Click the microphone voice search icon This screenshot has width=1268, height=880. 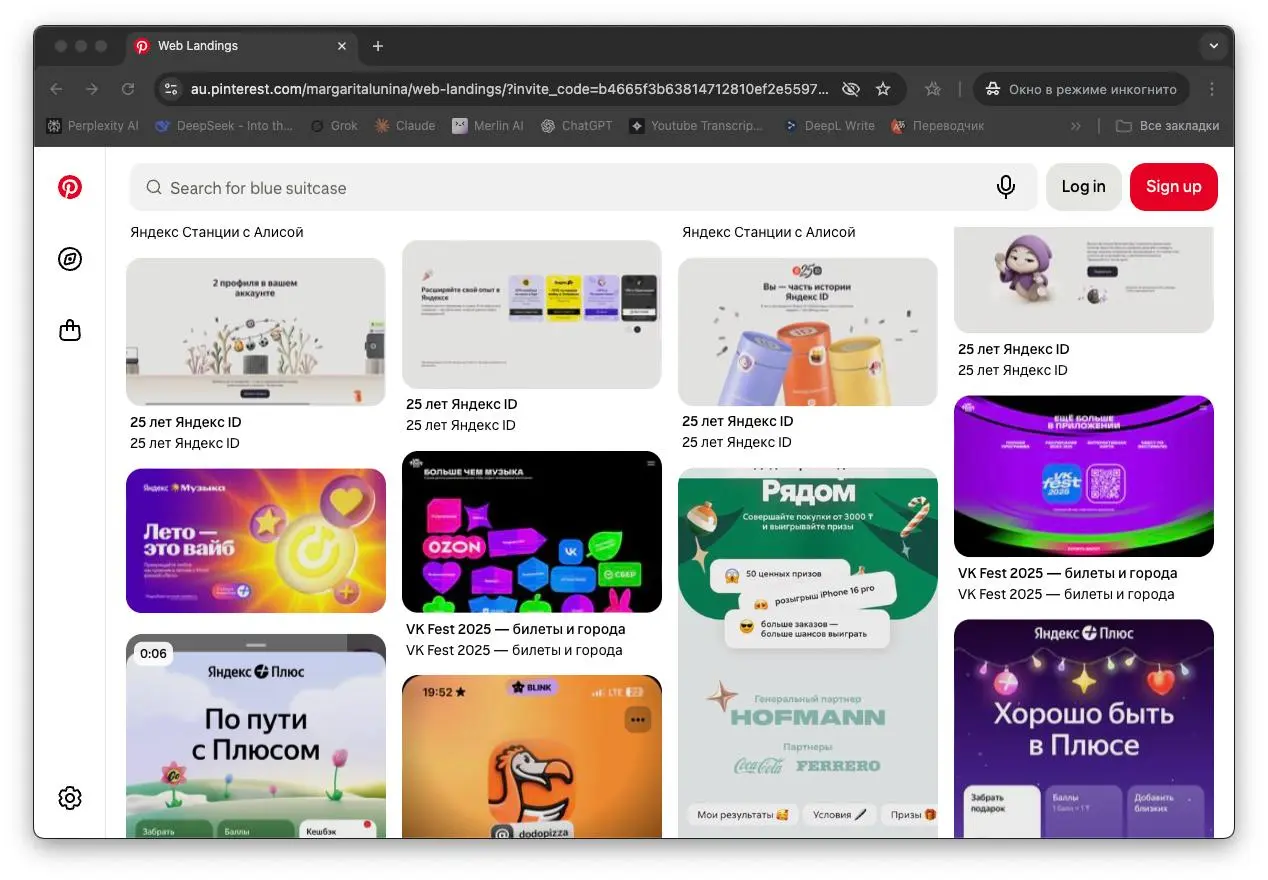pyautogui.click(x=1006, y=187)
